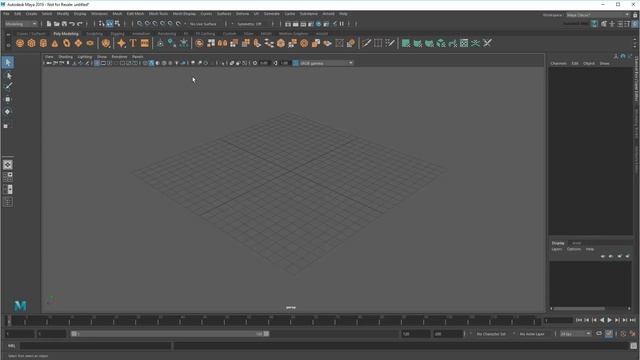This screenshot has height=360, width=640.
Task: Open the Edit Mesh menu
Action: pos(135,14)
